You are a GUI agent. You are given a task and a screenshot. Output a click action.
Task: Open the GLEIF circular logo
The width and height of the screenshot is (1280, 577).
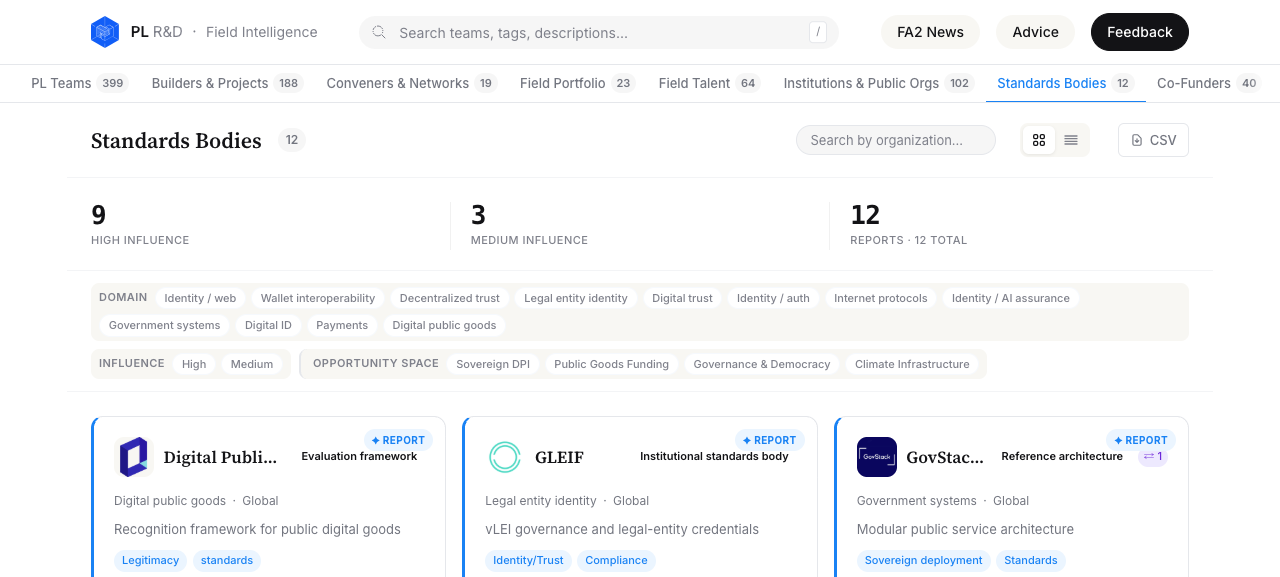(505, 457)
